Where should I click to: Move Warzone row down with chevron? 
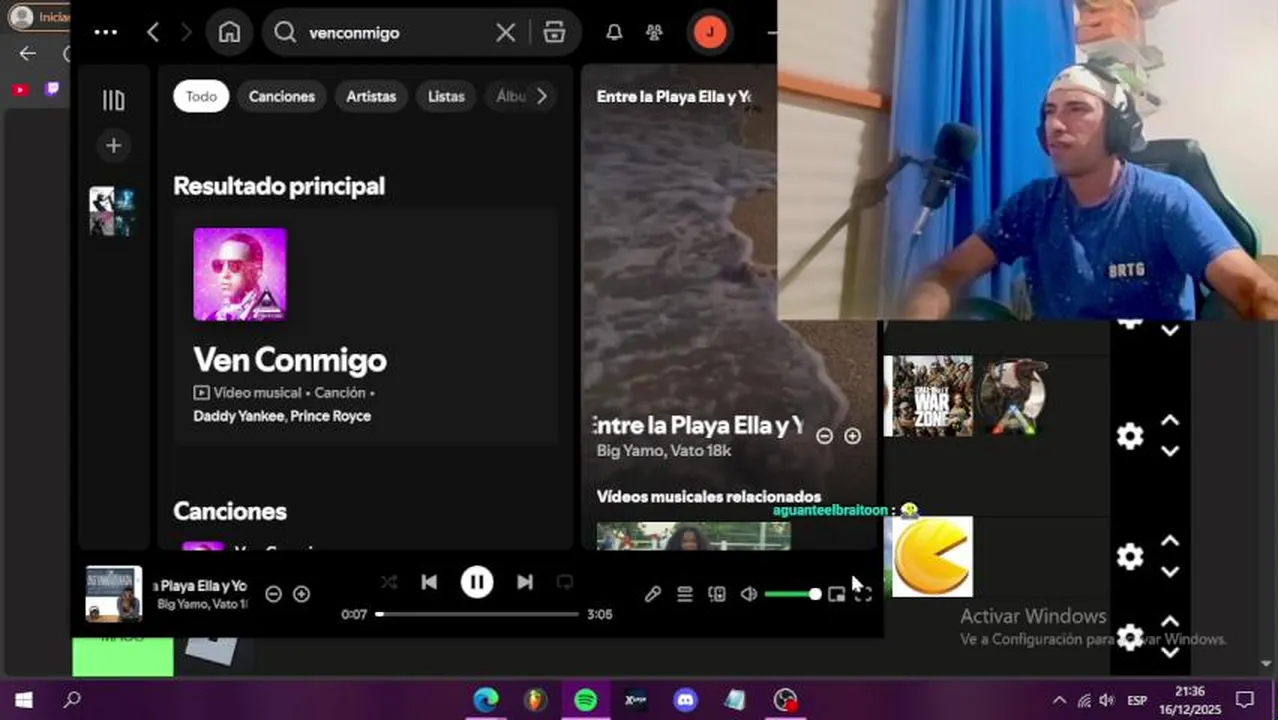click(x=1170, y=451)
